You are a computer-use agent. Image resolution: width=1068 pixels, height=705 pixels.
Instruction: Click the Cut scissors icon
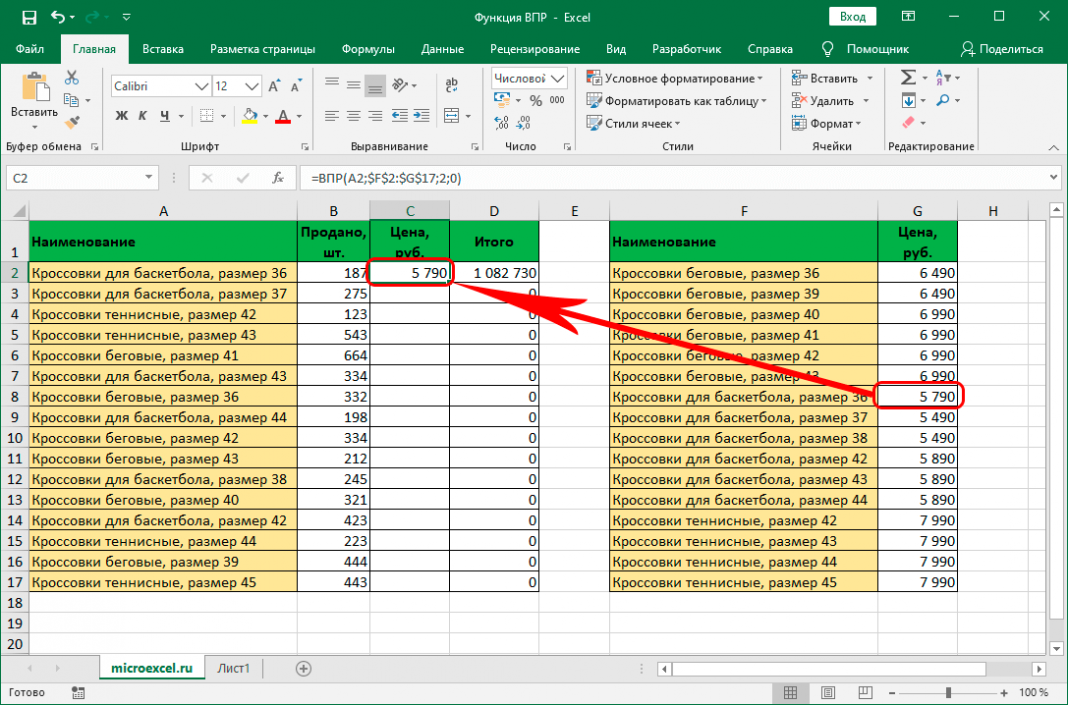point(71,78)
